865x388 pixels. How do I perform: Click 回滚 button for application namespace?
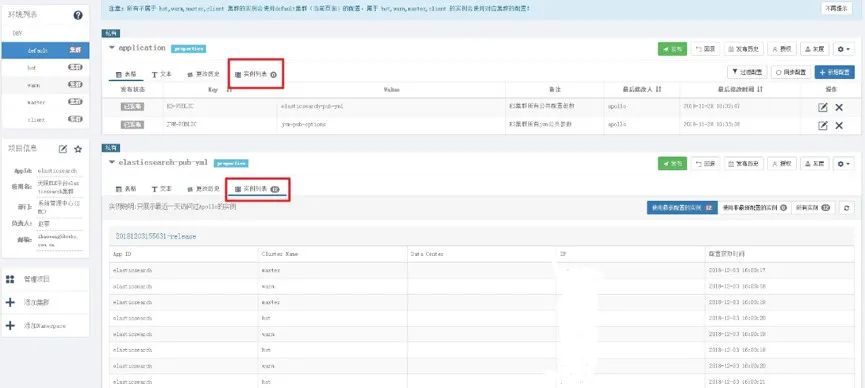(x=705, y=49)
